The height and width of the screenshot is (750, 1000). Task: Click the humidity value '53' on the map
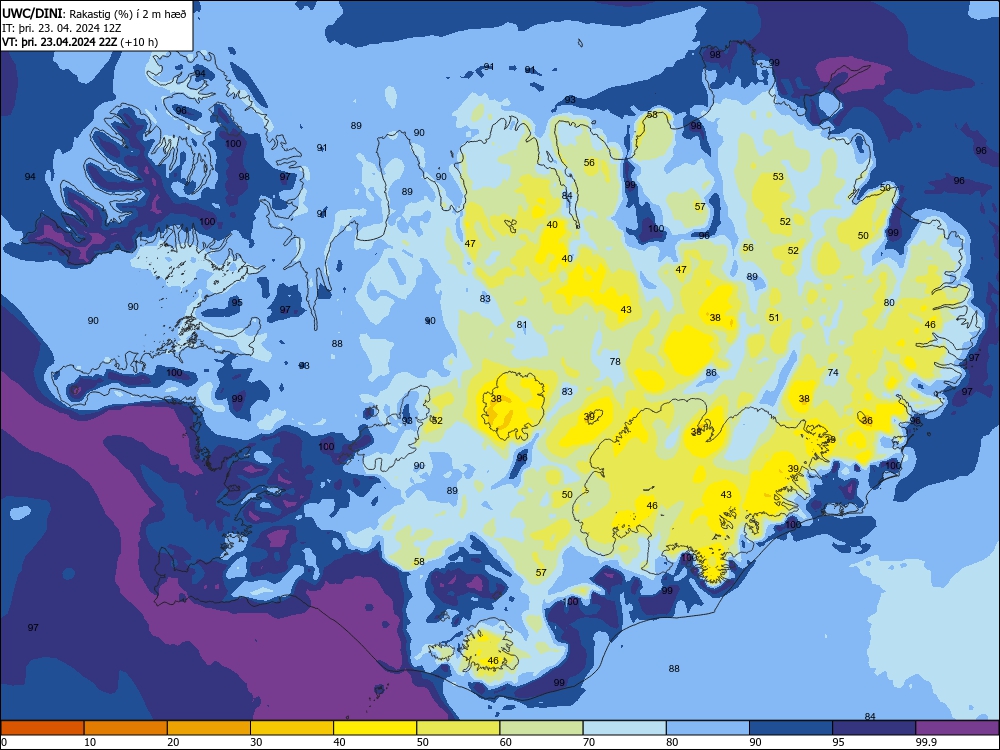point(778,177)
